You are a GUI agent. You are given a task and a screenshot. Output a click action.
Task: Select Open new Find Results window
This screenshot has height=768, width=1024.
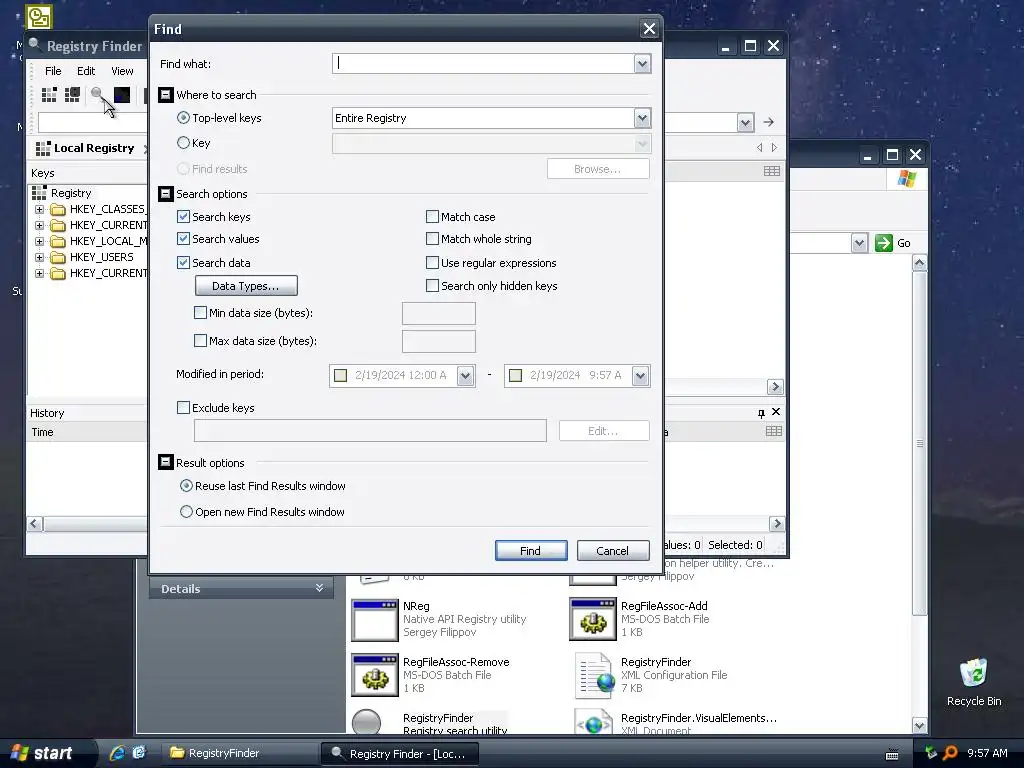tap(186, 511)
